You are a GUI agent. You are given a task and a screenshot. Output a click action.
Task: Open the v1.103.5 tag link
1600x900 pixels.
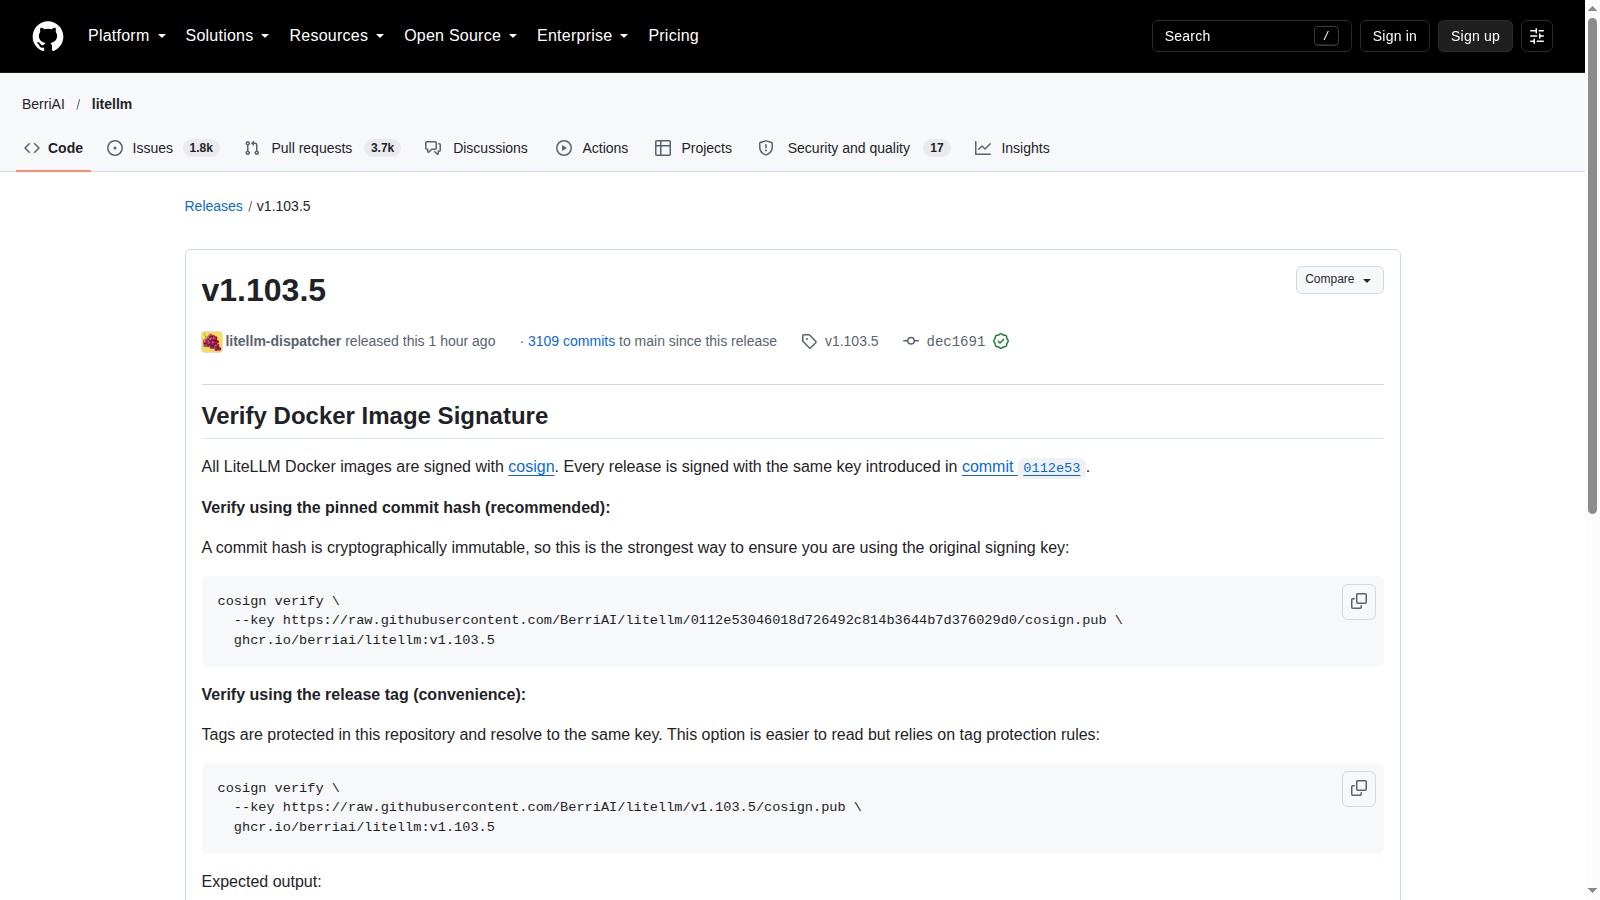[851, 341]
